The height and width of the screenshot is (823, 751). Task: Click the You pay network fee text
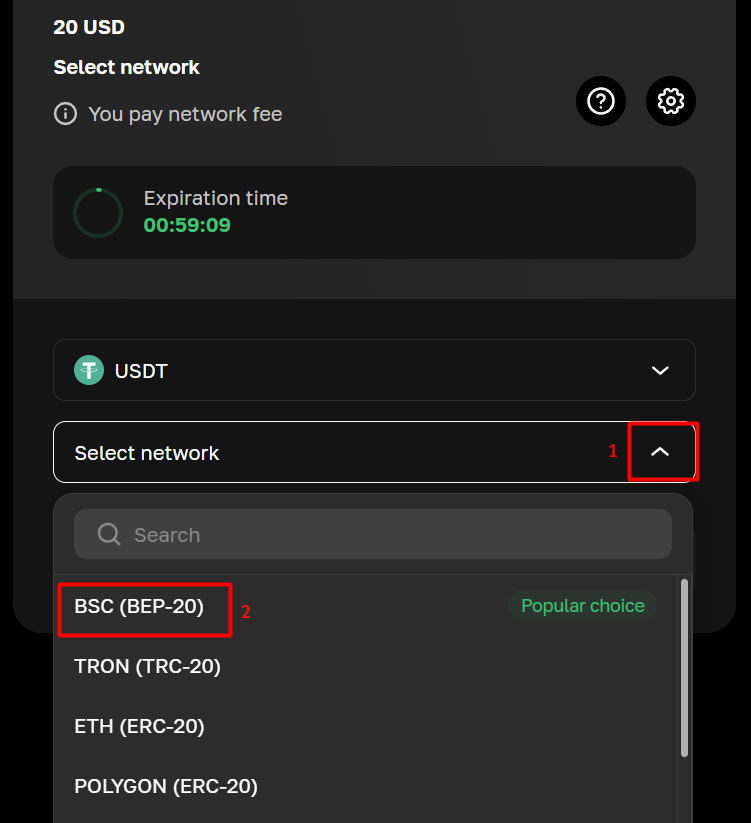point(185,114)
